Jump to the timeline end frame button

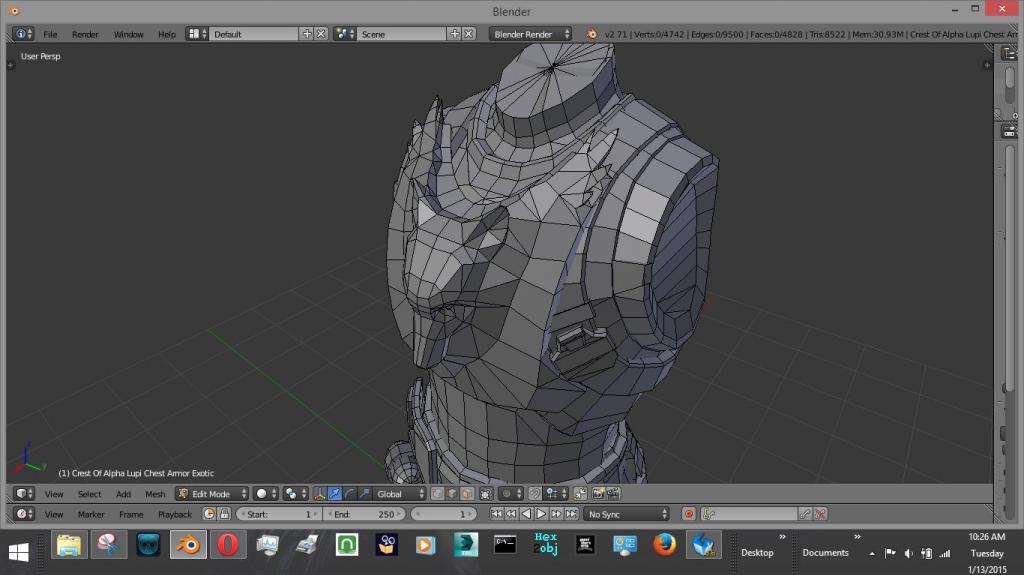click(x=571, y=514)
